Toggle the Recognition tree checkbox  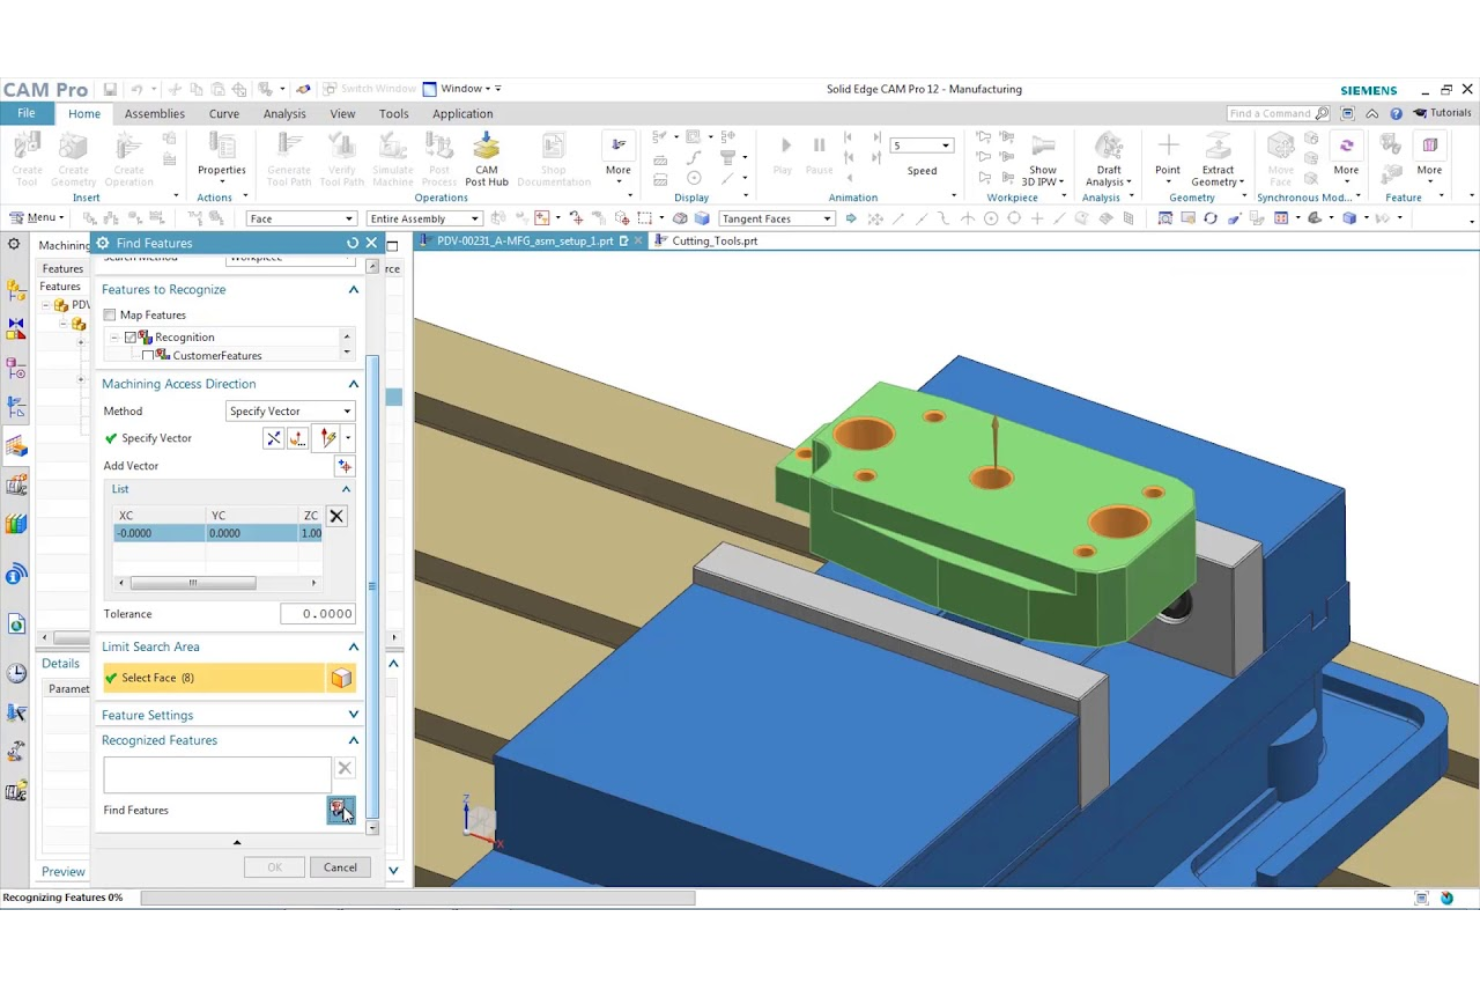[130, 338]
